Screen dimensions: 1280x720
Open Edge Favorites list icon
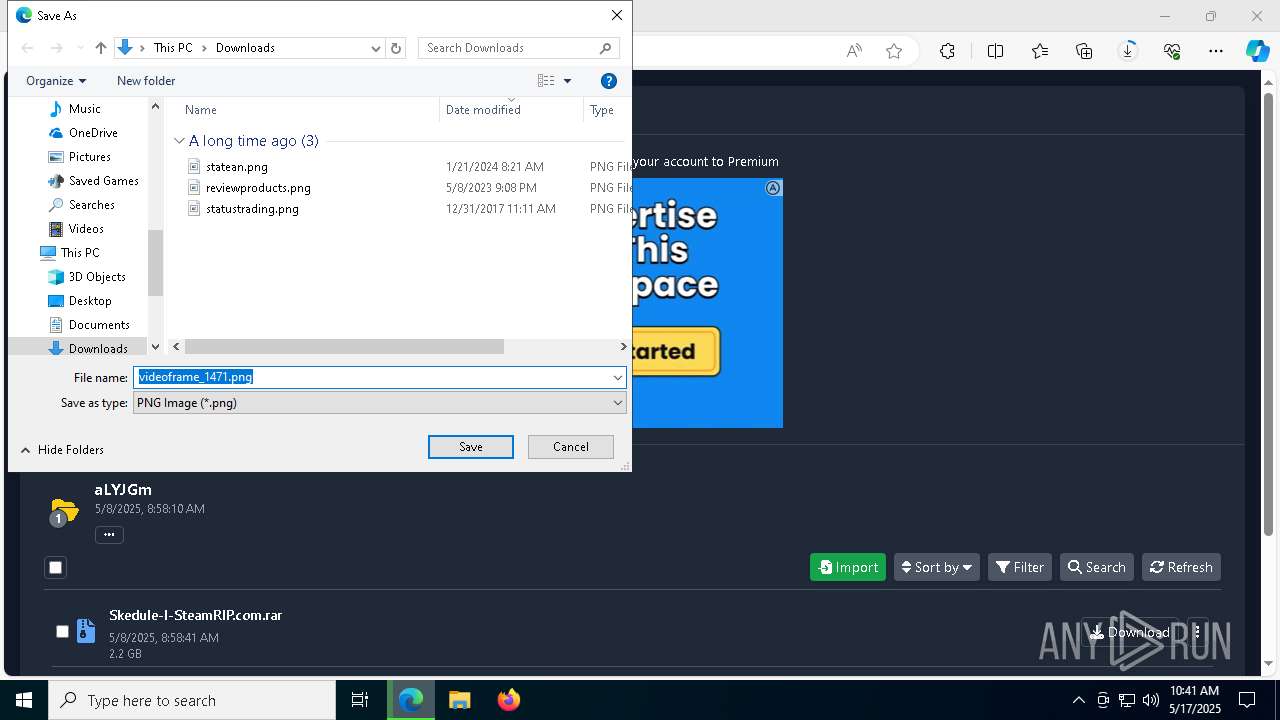pos(1040,51)
